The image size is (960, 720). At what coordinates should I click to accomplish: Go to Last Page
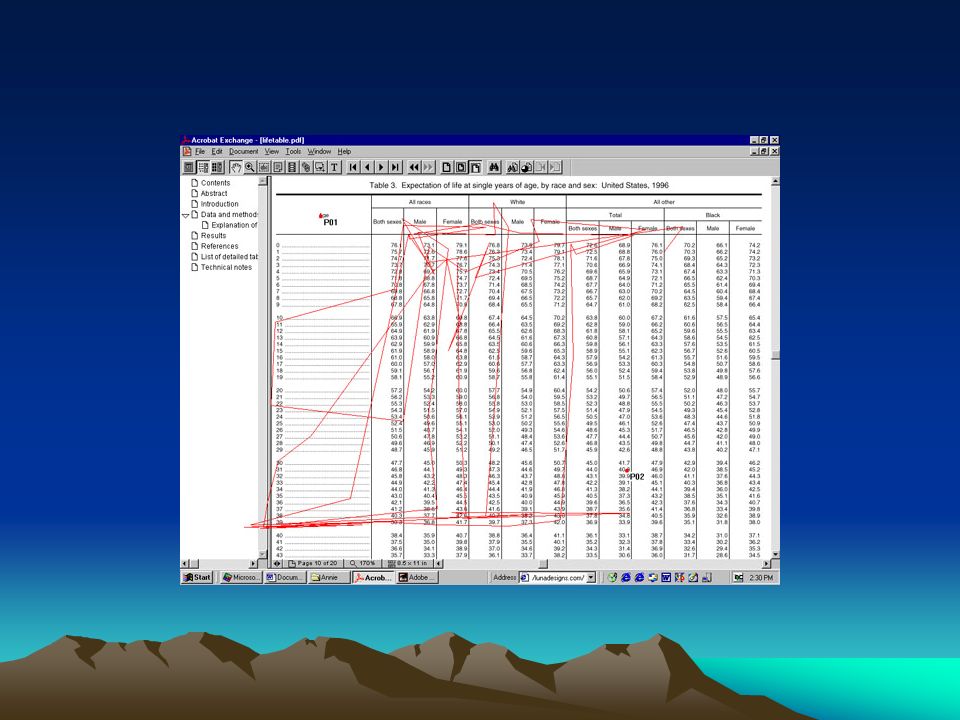click(x=395, y=167)
